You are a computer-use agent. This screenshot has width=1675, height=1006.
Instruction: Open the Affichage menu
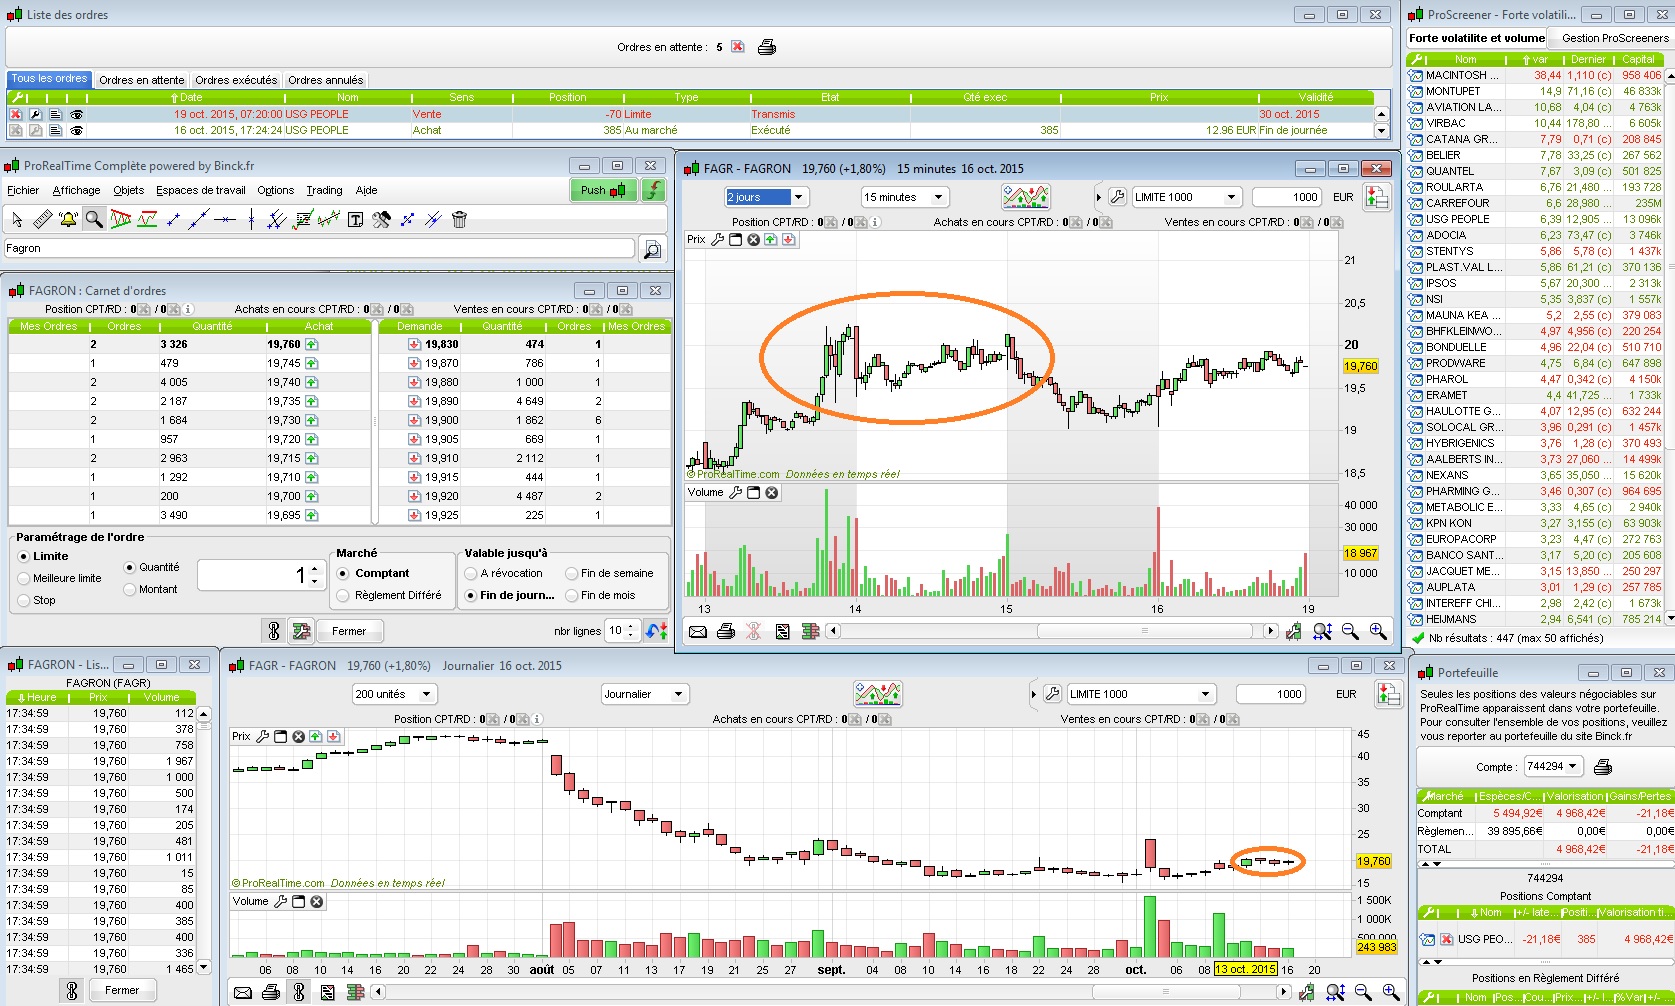click(76, 190)
